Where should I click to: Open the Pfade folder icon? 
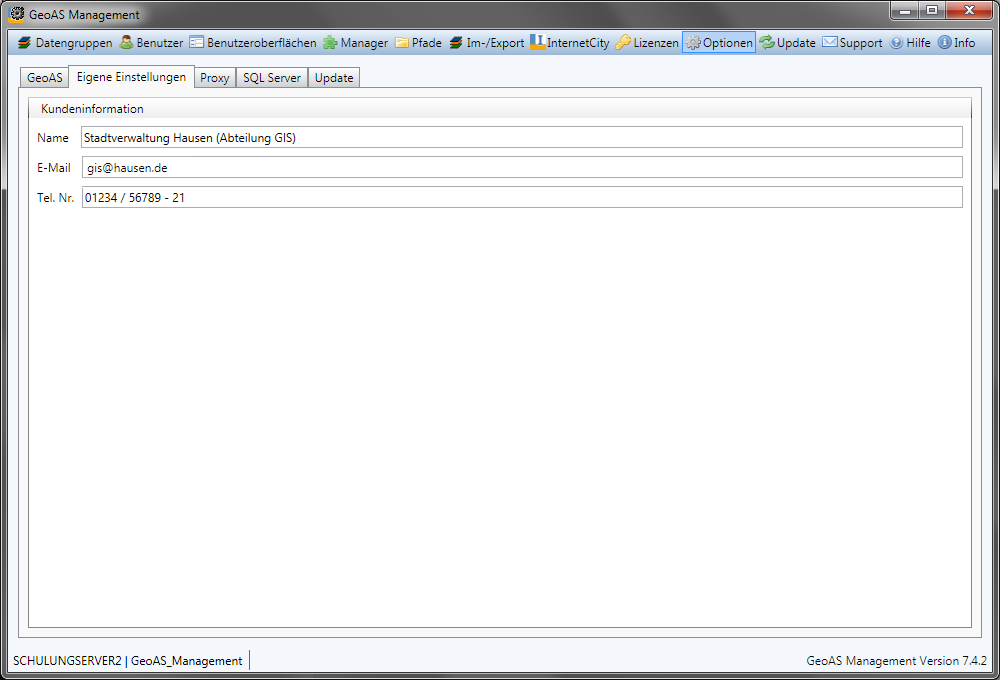(402, 43)
